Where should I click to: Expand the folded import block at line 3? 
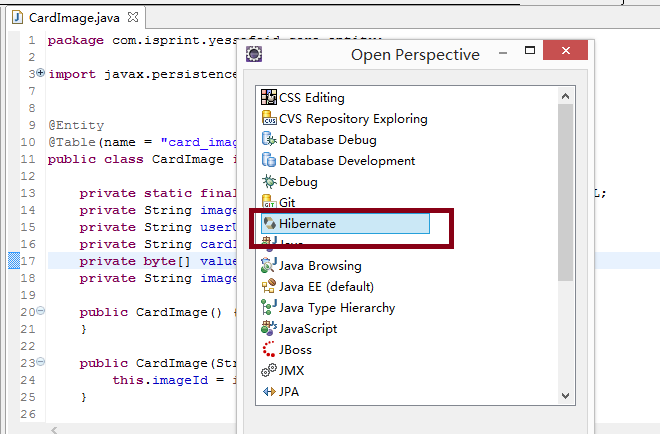pyautogui.click(x=40, y=73)
